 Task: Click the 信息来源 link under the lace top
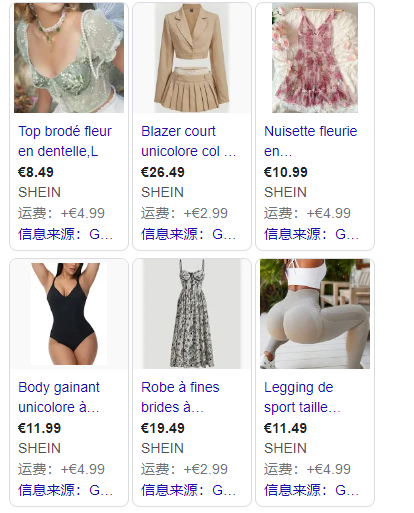coord(65,234)
